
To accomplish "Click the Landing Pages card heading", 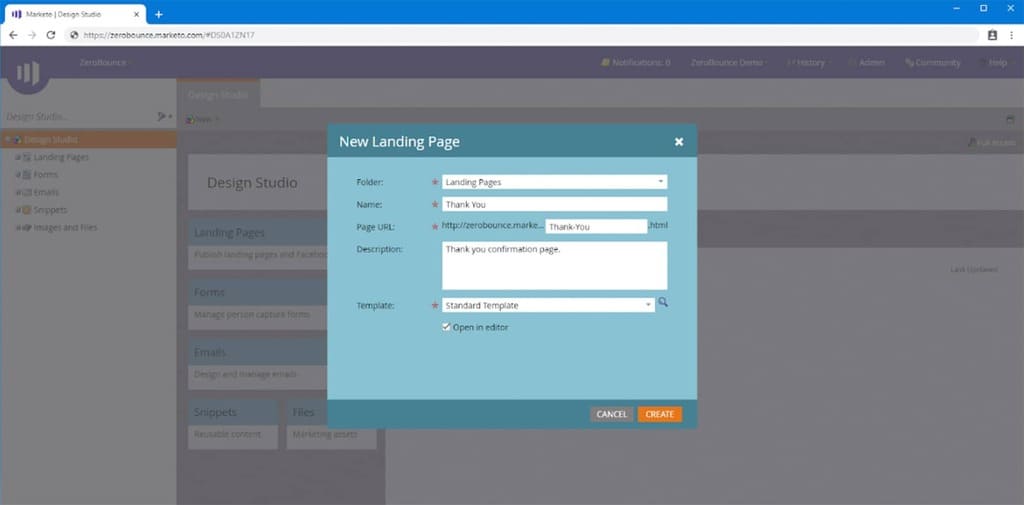I will pyautogui.click(x=229, y=233).
